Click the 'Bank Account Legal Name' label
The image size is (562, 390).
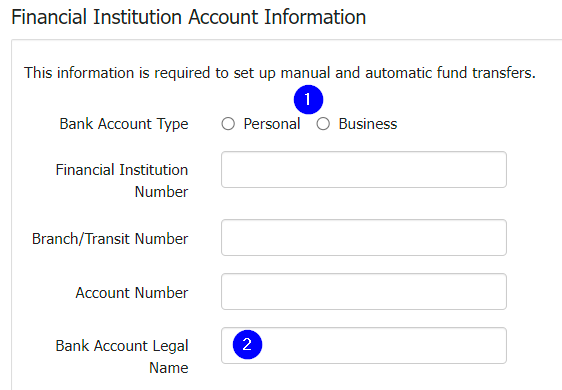(x=122, y=357)
